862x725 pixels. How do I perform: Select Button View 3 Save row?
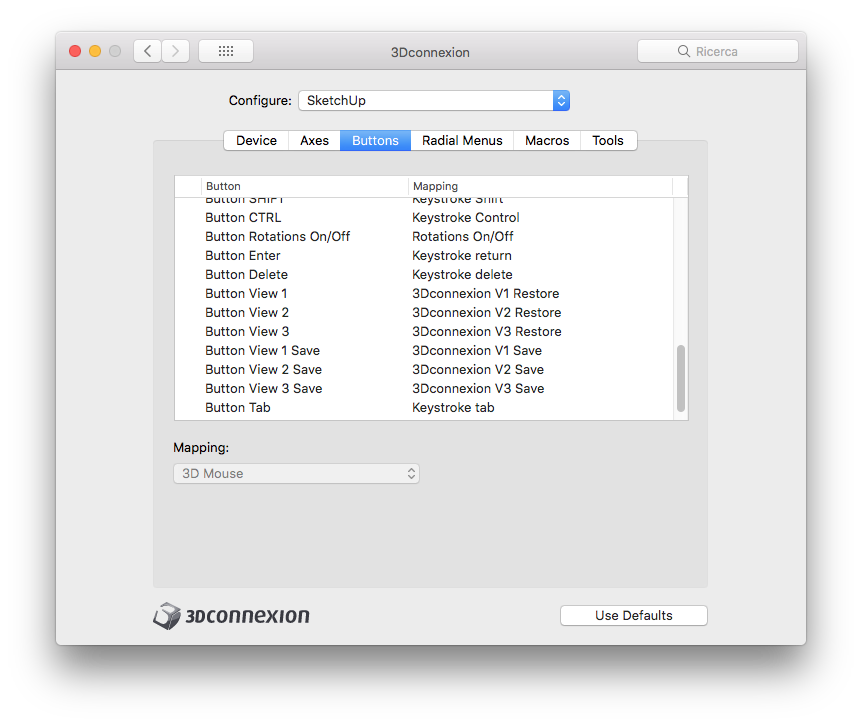[x=424, y=389]
